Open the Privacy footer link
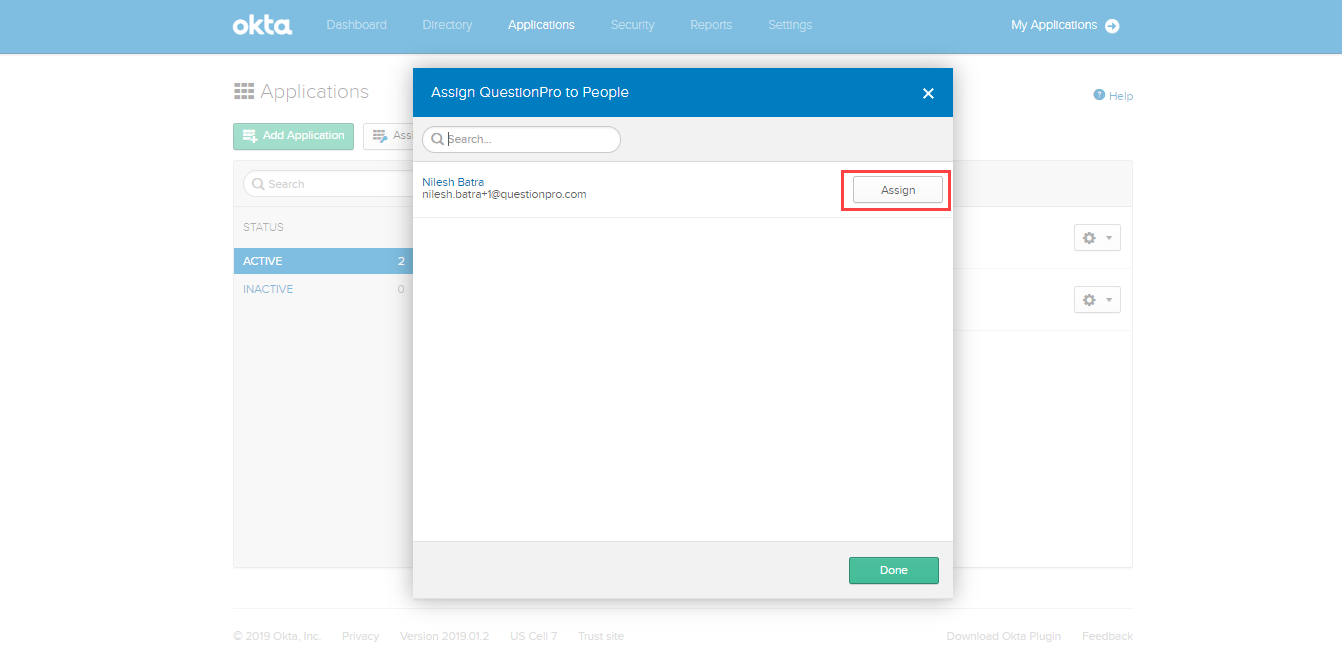Image resolution: width=1342 pixels, height=665 pixels. click(360, 636)
